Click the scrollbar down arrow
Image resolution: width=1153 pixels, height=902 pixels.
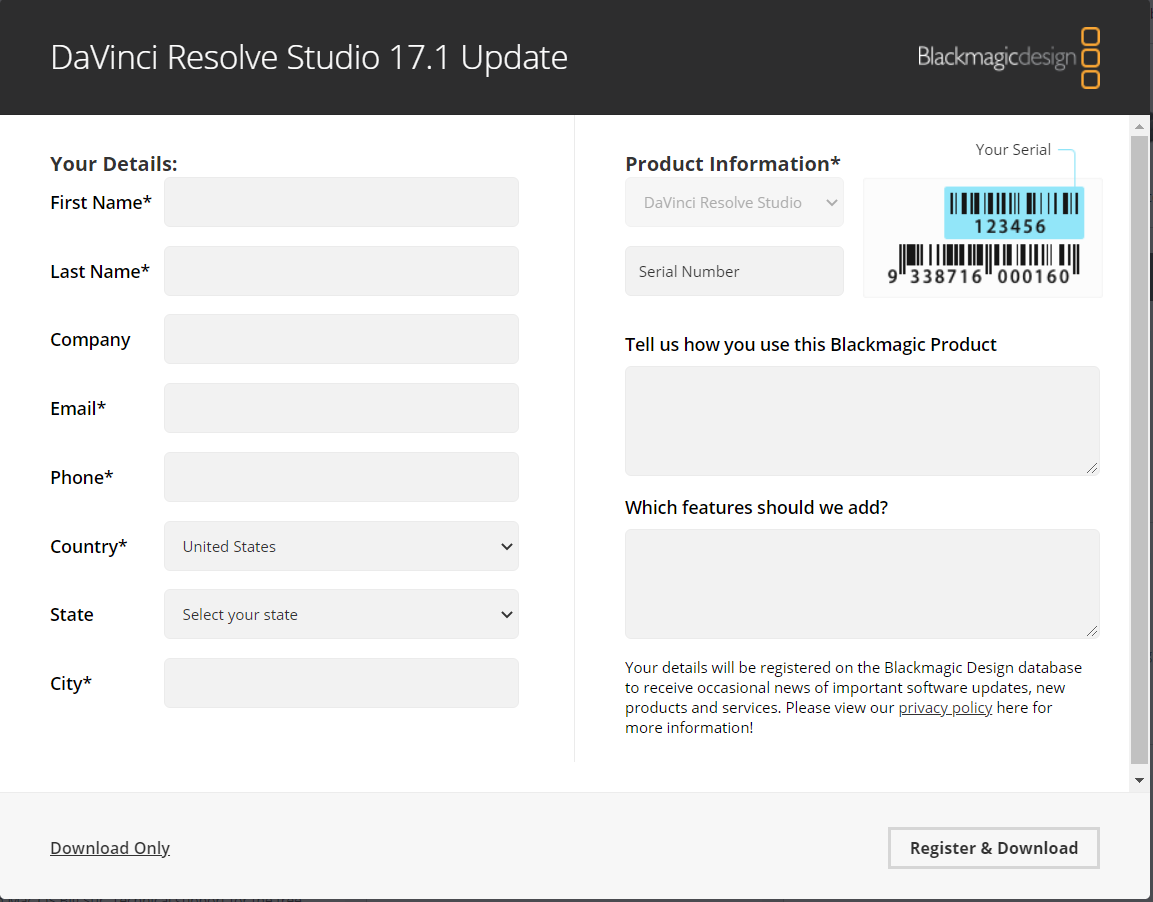(1139, 780)
